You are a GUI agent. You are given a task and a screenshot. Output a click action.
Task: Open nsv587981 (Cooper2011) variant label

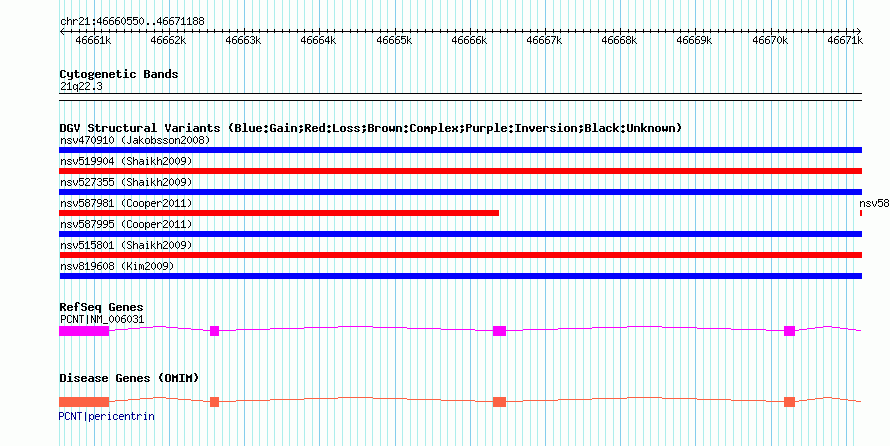pos(126,203)
